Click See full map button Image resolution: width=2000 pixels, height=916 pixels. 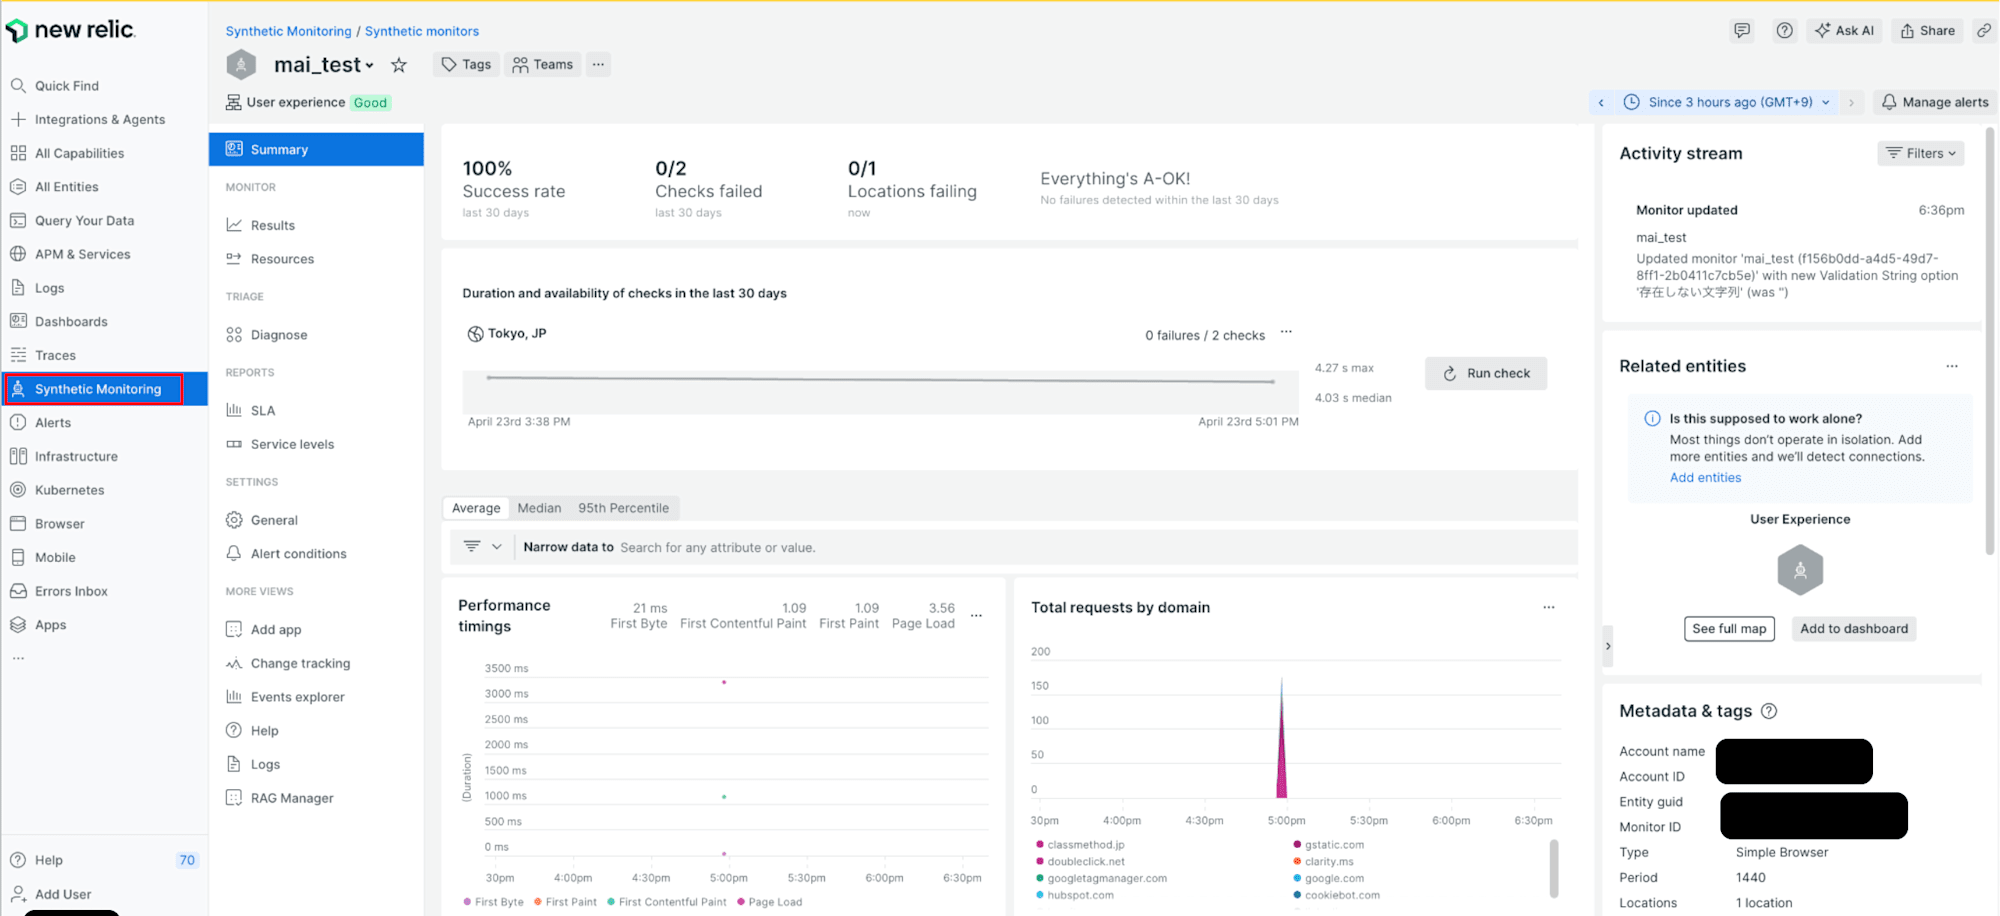coord(1730,629)
